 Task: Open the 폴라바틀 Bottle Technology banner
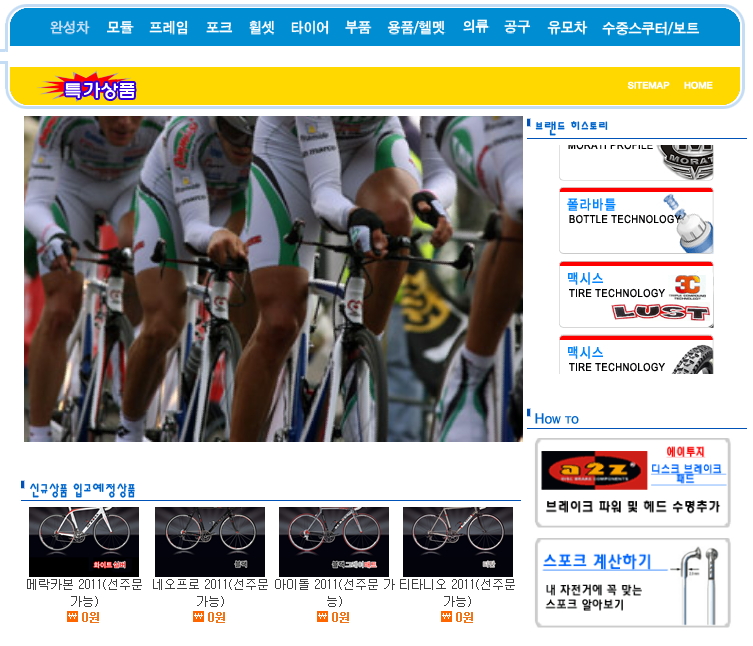click(x=636, y=221)
